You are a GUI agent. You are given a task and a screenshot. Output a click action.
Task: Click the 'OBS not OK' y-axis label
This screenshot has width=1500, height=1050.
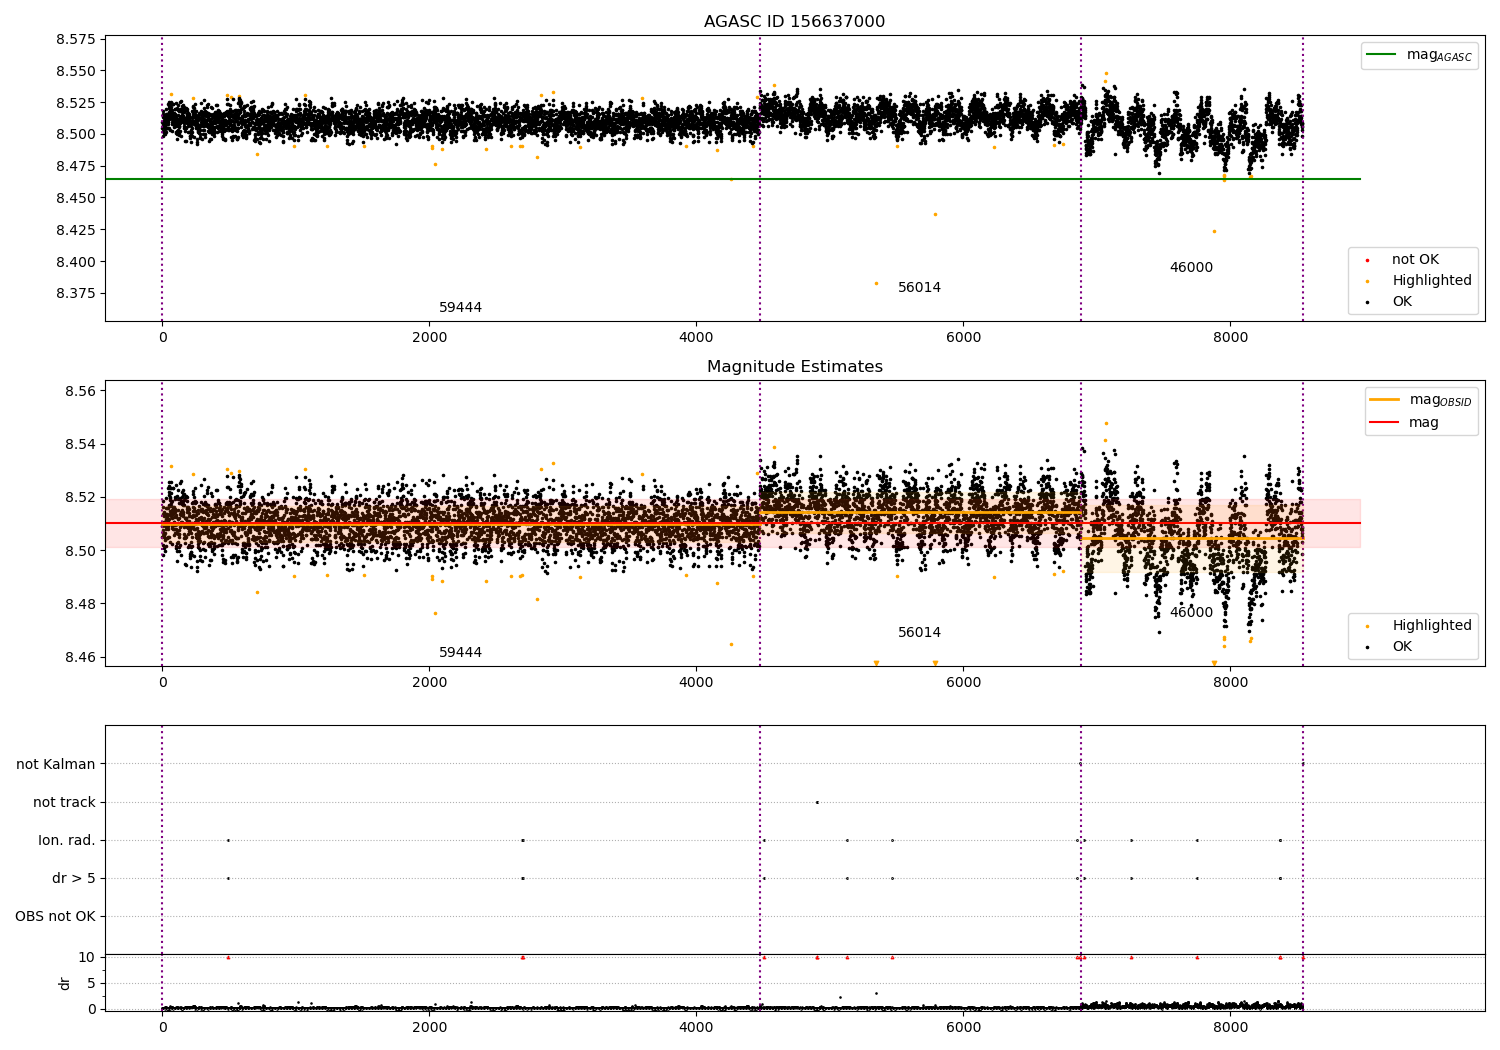56,917
